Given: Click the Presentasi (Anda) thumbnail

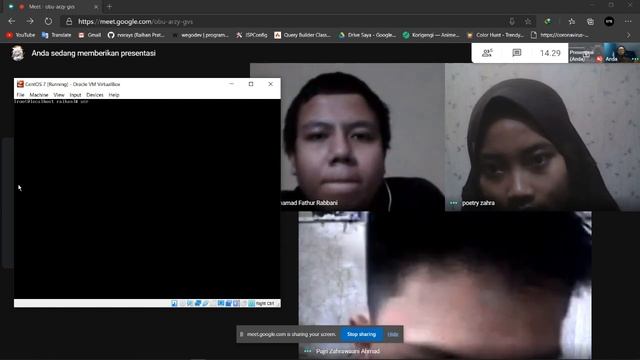Looking at the screenshot, I should tap(586, 53).
